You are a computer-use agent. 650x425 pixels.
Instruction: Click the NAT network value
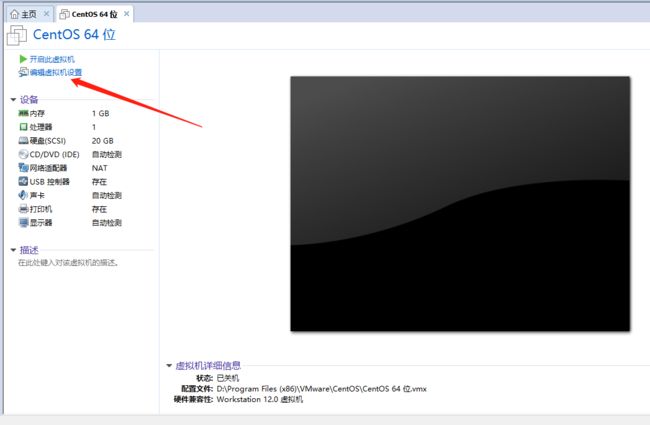(99, 168)
